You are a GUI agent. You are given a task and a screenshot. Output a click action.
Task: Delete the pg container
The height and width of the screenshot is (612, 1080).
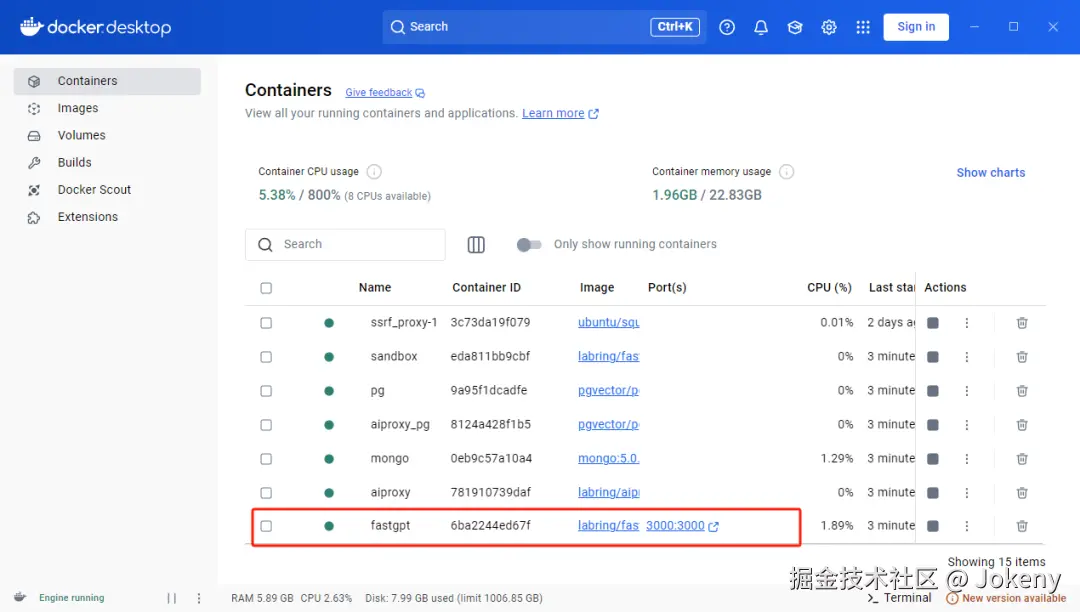1021,390
